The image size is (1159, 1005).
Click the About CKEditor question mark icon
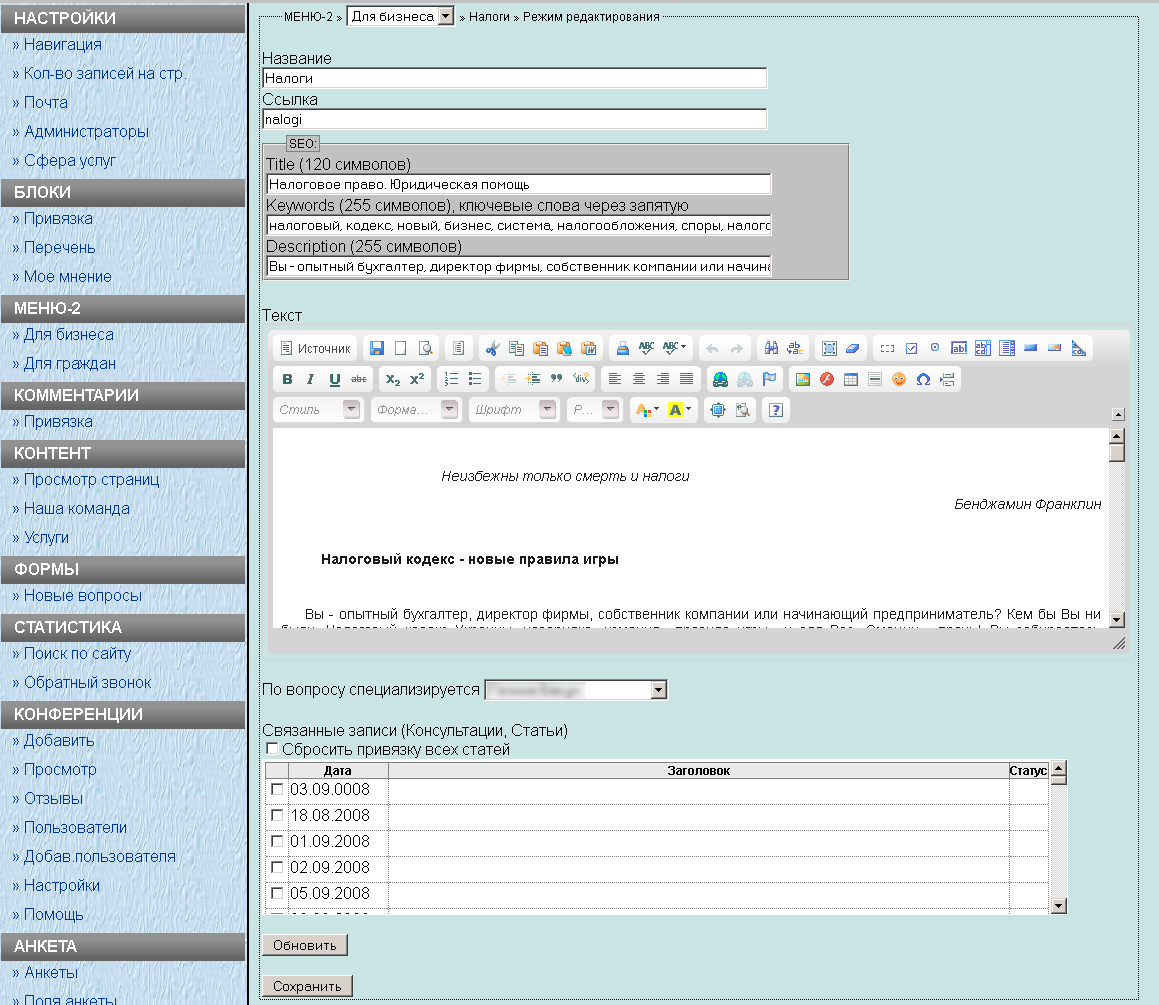point(775,410)
